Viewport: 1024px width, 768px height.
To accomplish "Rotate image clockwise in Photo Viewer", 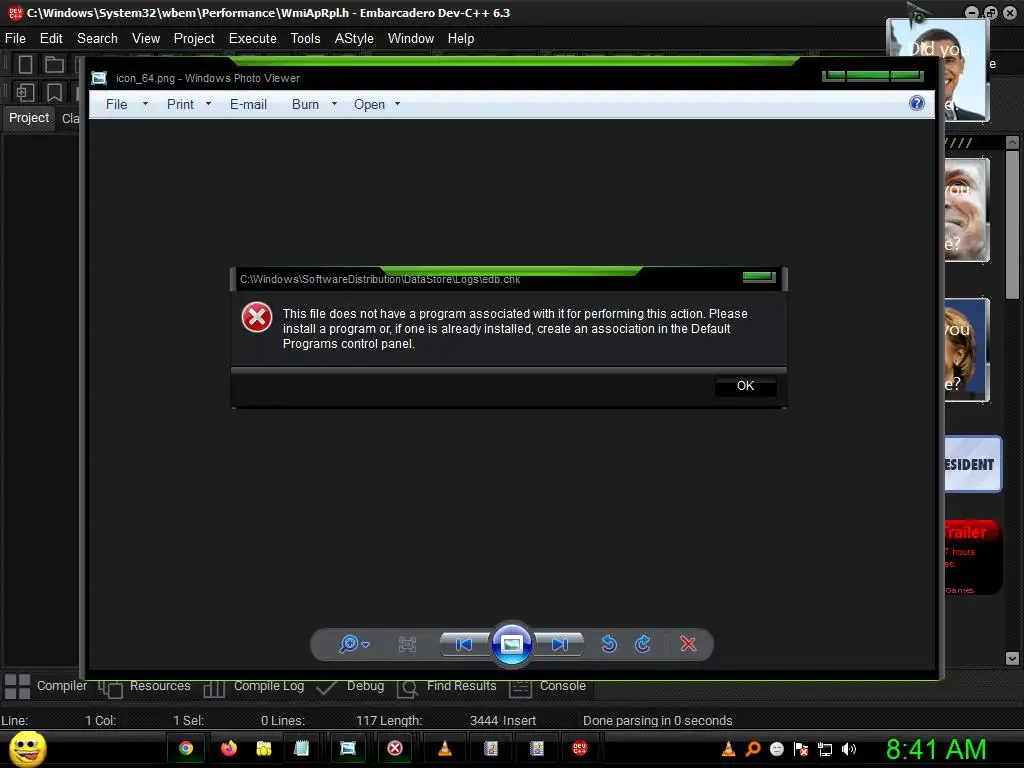I will point(643,644).
